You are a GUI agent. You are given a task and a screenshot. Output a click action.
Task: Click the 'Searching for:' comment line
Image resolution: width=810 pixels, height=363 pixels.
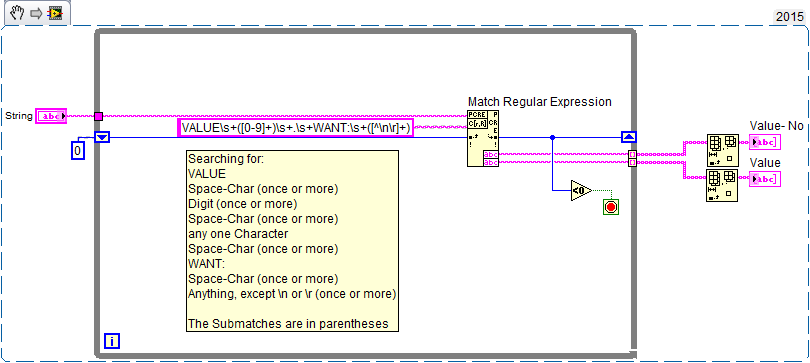click(x=226, y=160)
